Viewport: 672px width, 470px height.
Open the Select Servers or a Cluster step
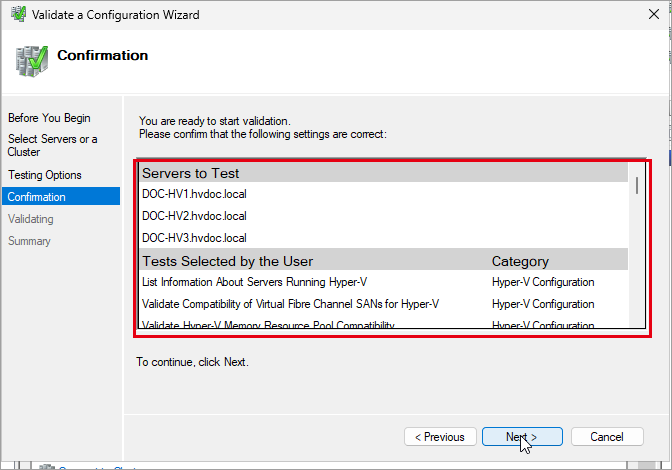pyautogui.click(x=52, y=145)
